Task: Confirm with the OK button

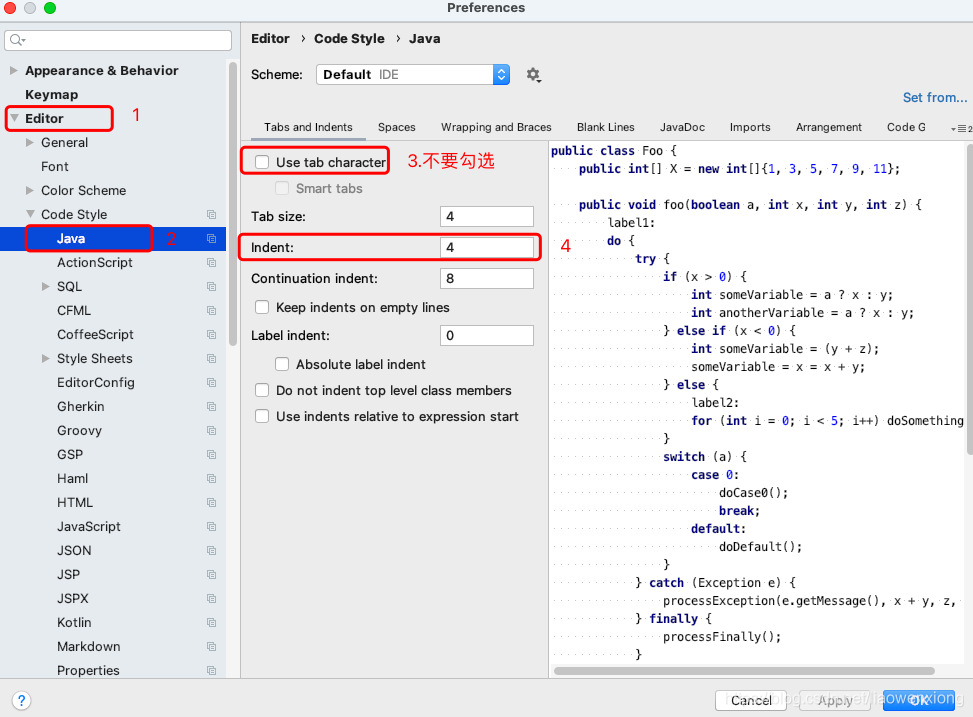Action: coord(919,700)
